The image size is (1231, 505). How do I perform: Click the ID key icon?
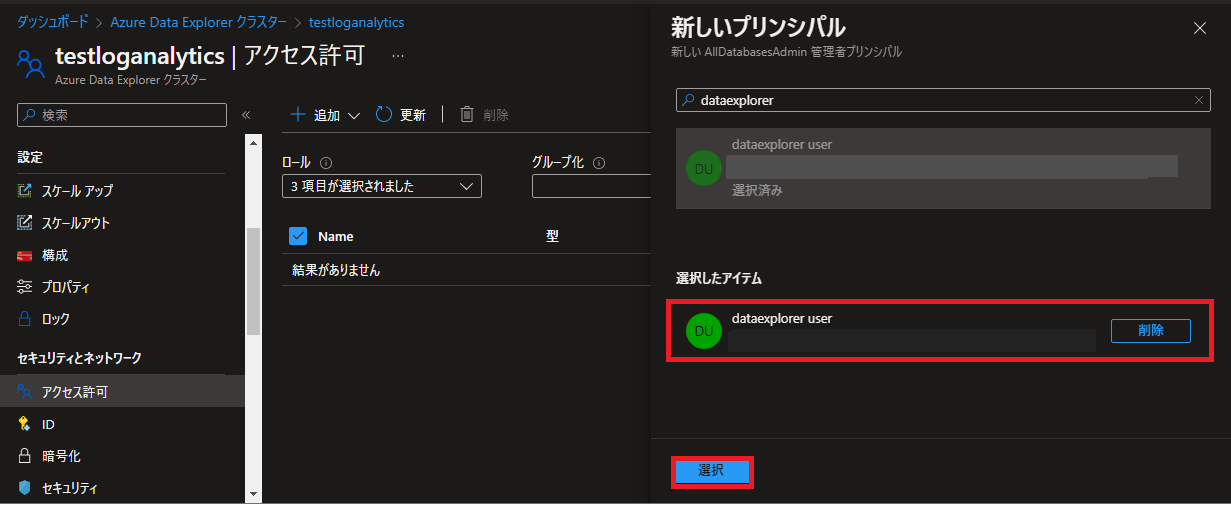click(25, 424)
